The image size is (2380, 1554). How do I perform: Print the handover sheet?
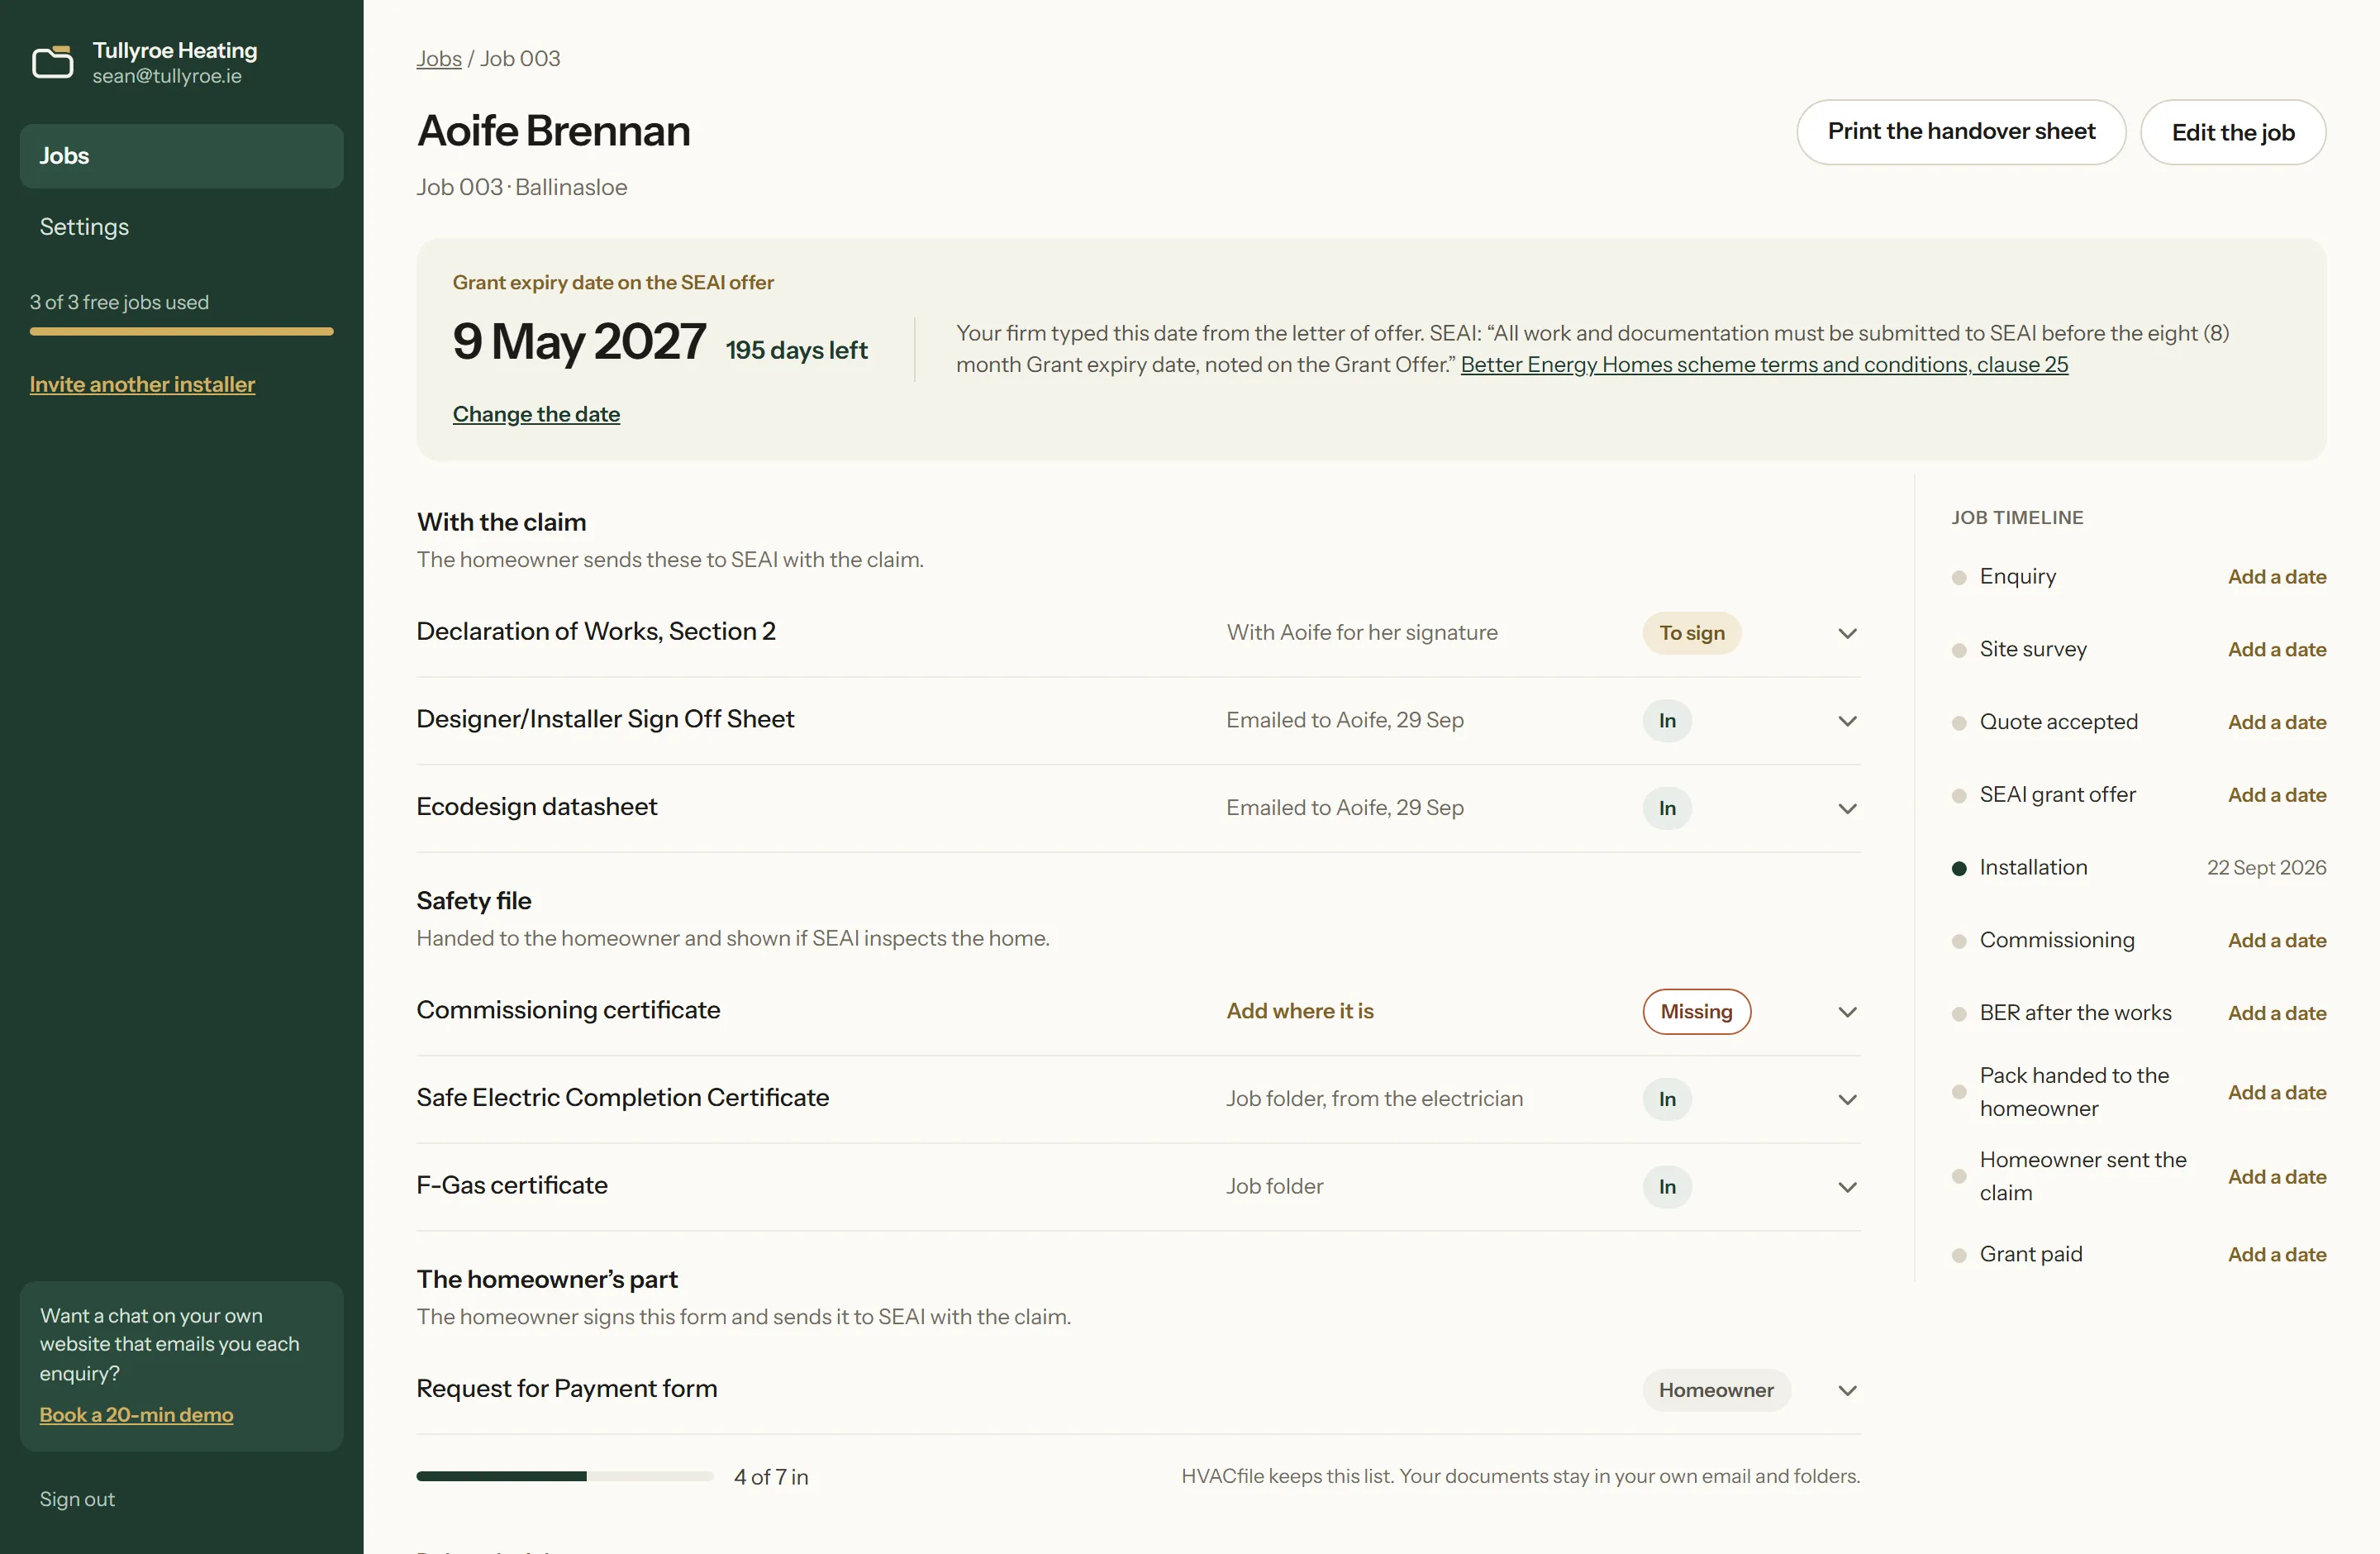click(1960, 132)
